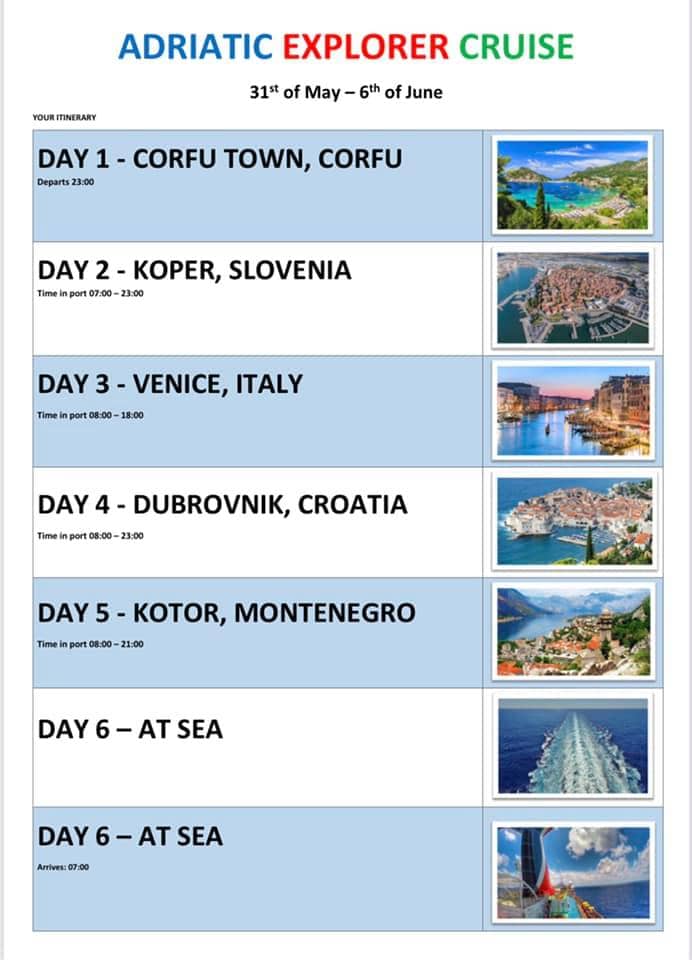Select the Day 1 Corfu Town heading

coord(220,159)
